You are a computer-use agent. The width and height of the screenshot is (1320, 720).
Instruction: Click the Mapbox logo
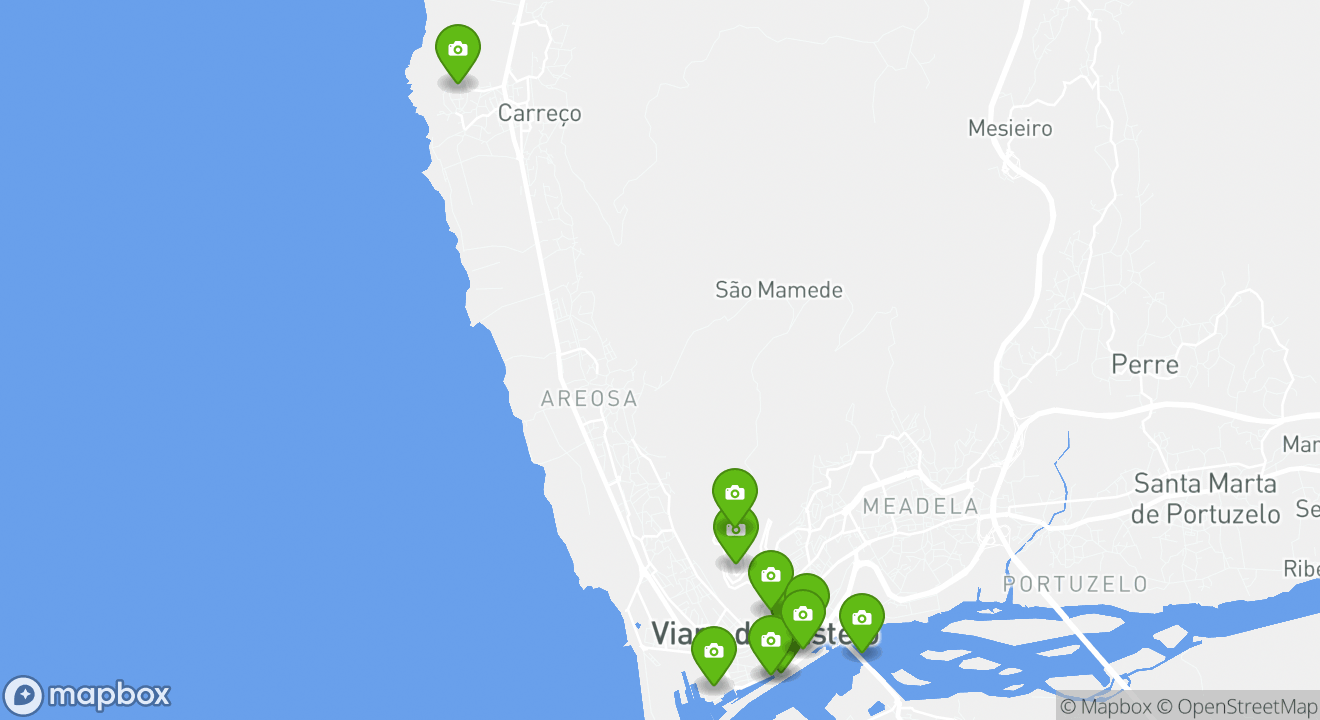tap(87, 694)
